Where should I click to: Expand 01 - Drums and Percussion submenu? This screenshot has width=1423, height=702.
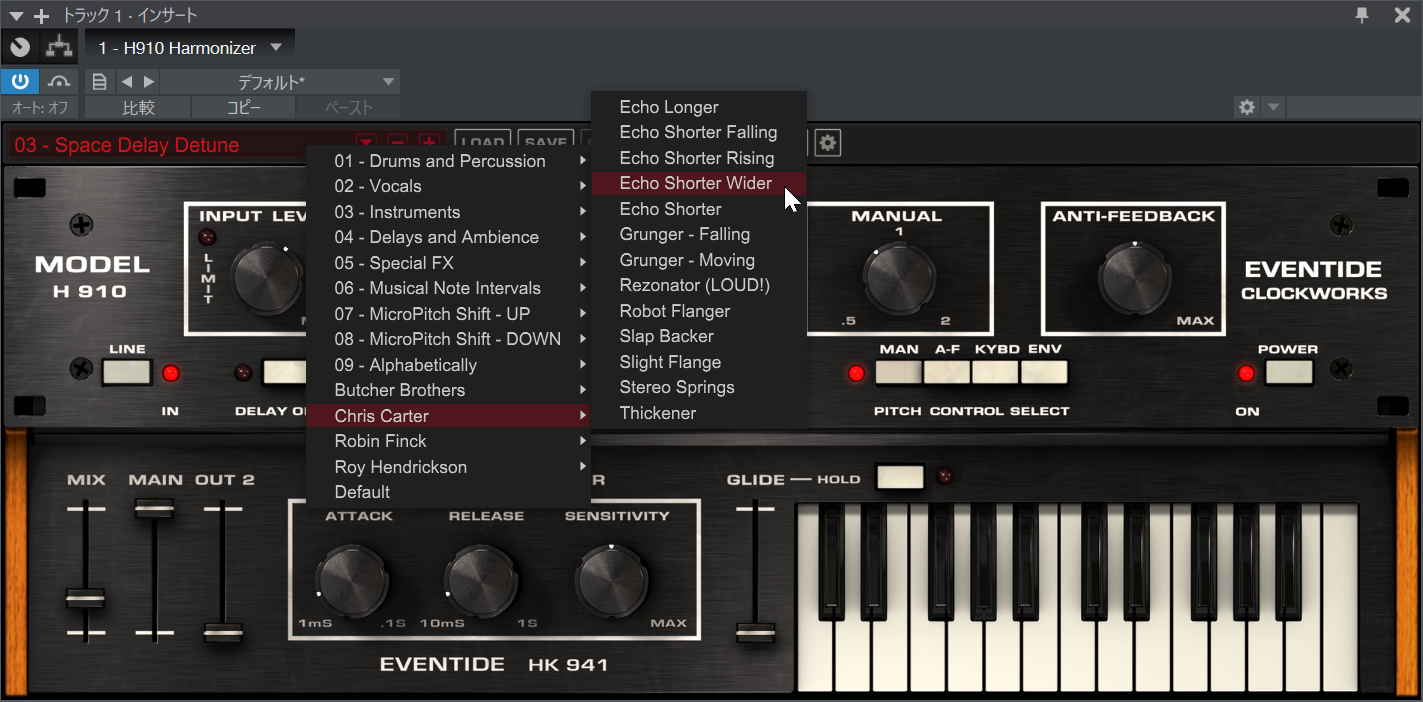[x=449, y=161]
